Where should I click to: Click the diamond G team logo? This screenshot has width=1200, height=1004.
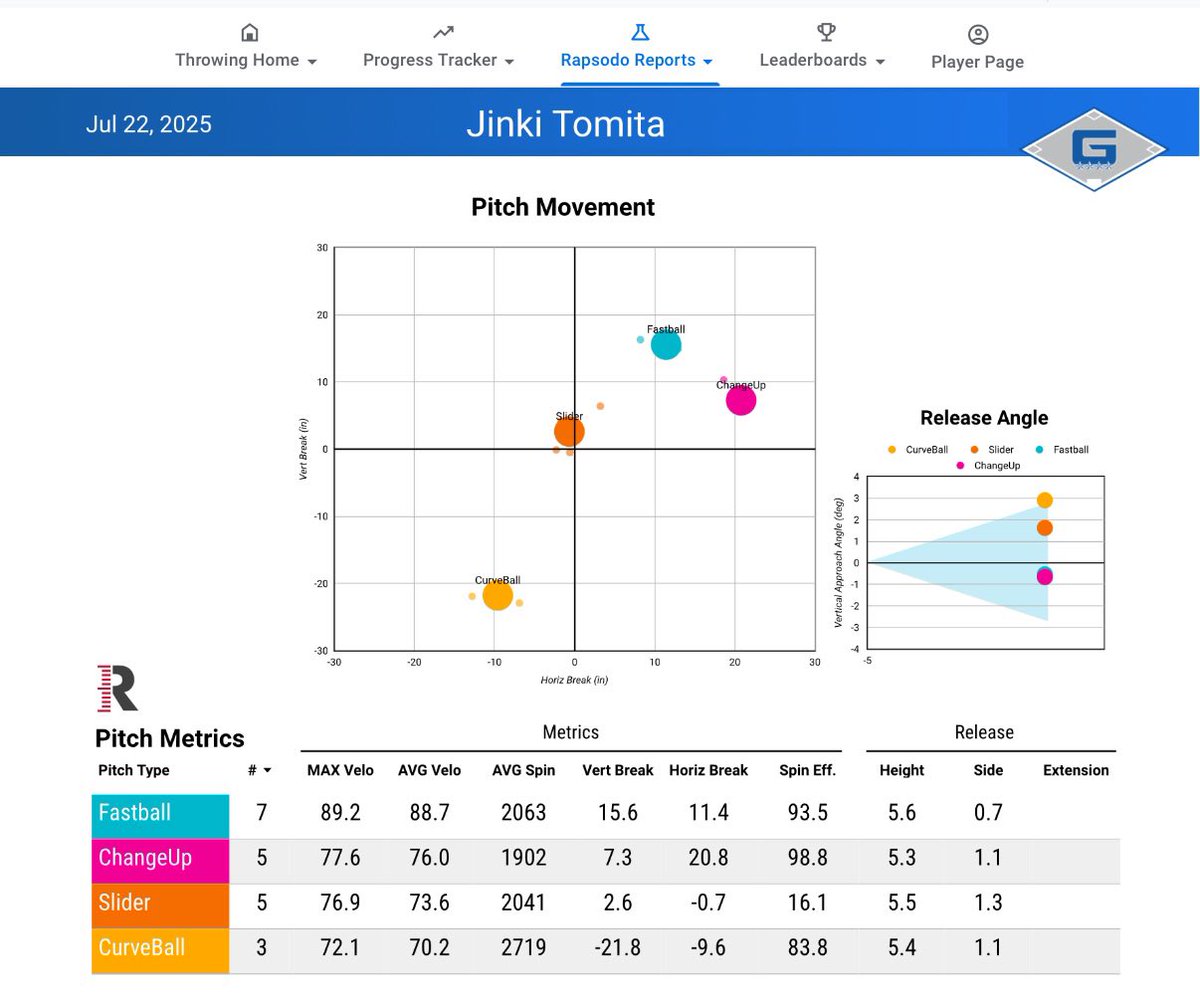click(1093, 149)
